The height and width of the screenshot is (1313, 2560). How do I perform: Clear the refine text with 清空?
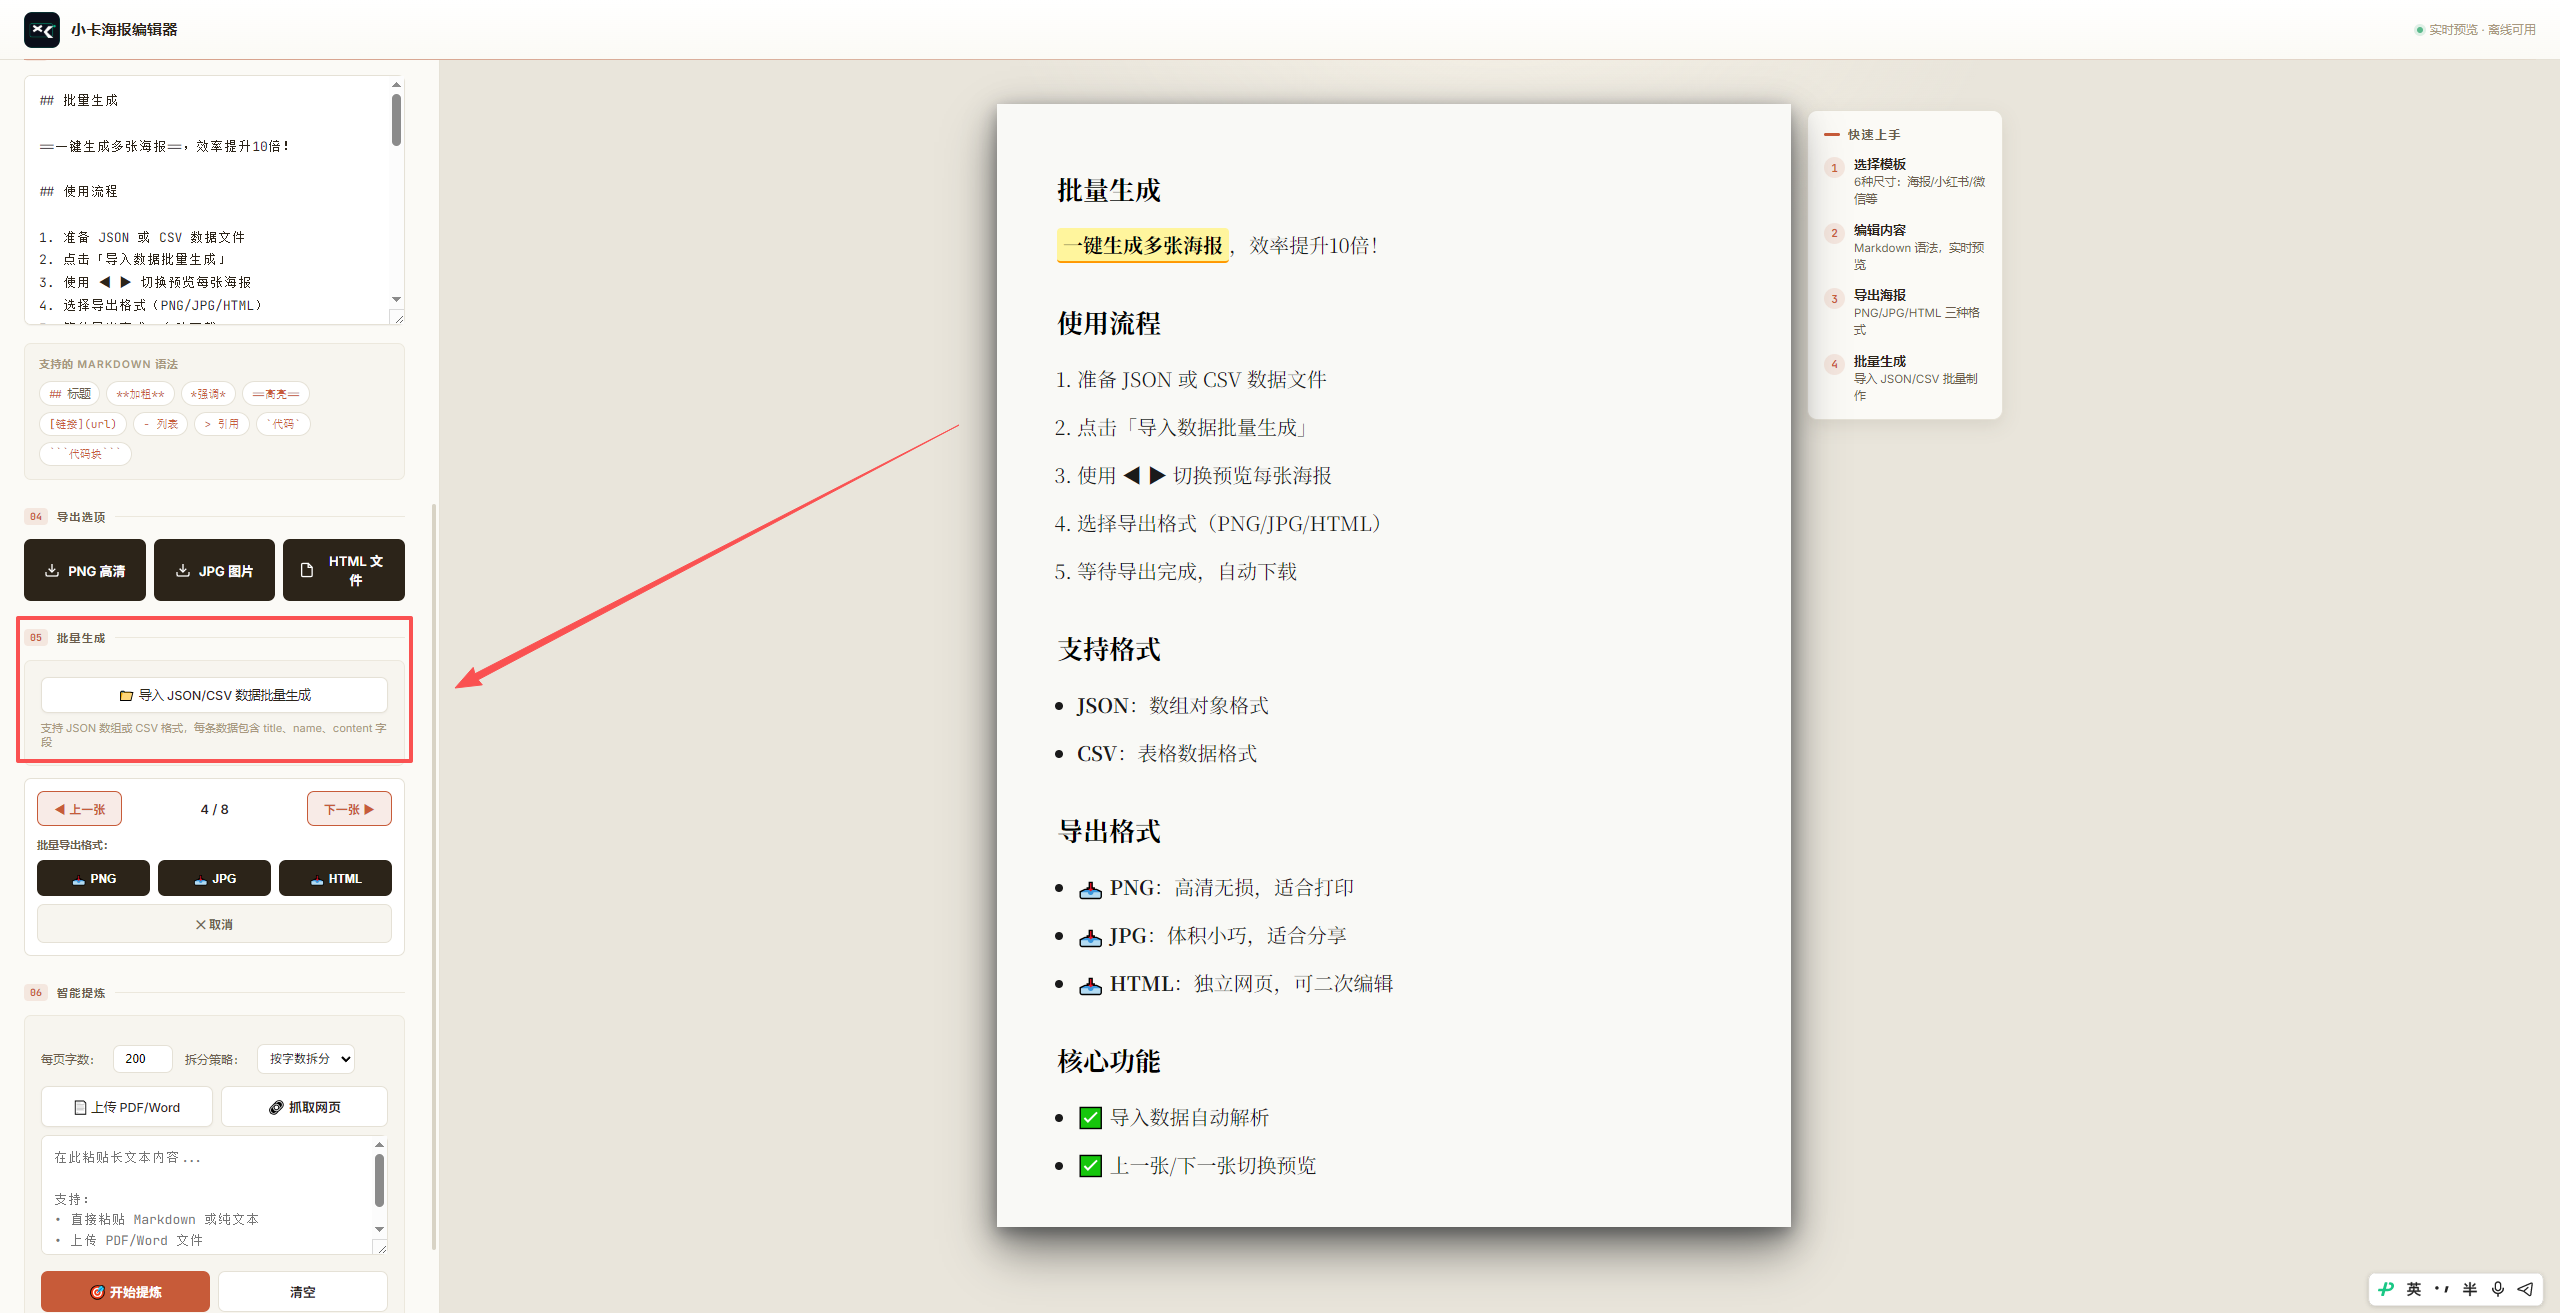pyautogui.click(x=303, y=1291)
